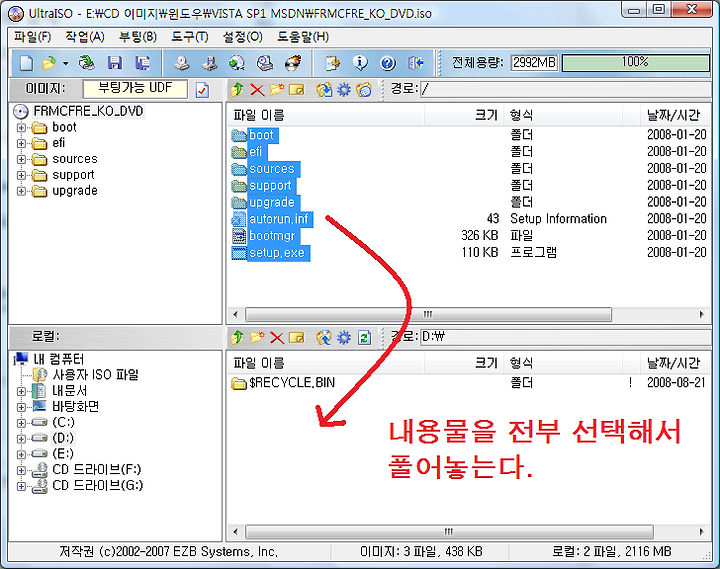This screenshot has width=720, height=569.
Task: Select 바탕화면 in local tree
Action: click(75, 406)
